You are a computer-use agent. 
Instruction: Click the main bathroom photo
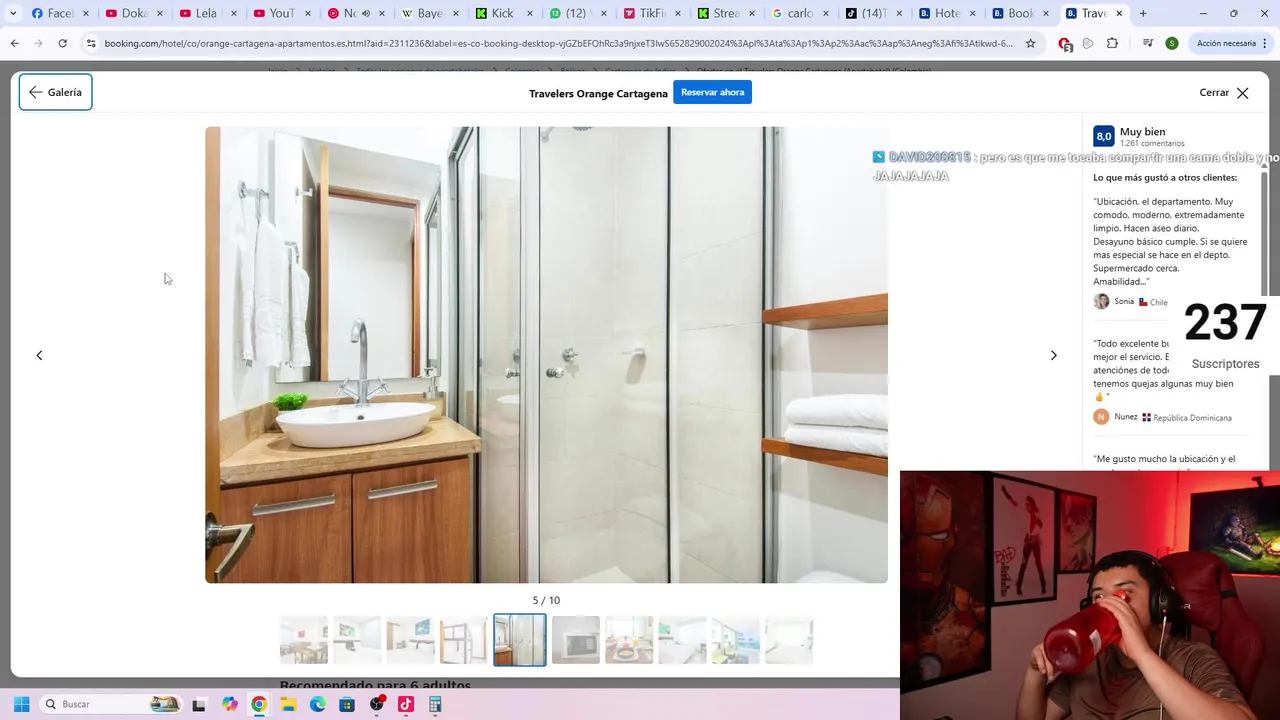pos(546,355)
